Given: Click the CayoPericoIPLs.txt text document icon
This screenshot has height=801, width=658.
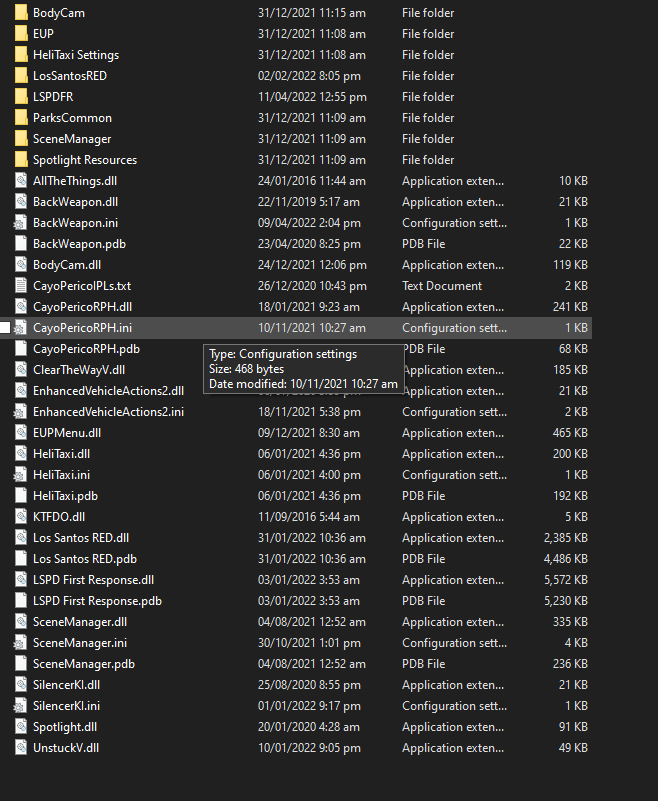Looking at the screenshot, I should point(21,286).
